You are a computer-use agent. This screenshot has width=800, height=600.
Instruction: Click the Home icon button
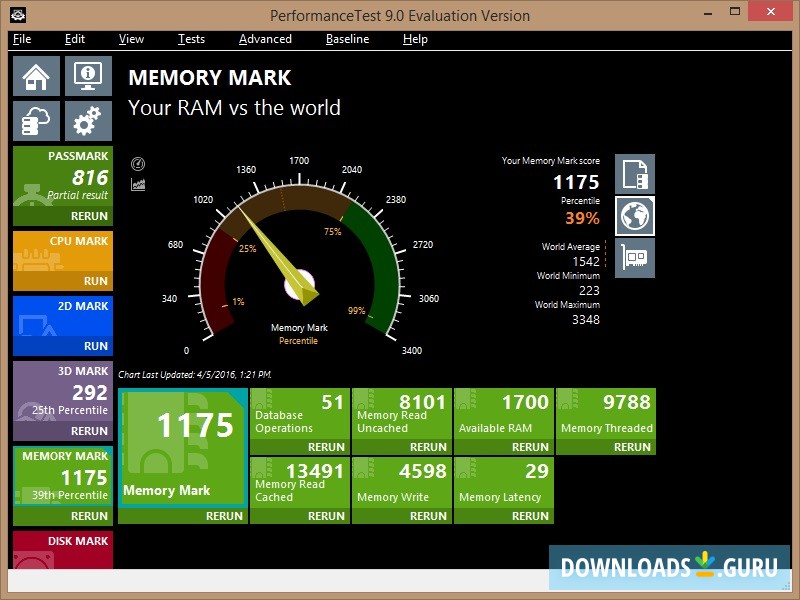click(36, 76)
